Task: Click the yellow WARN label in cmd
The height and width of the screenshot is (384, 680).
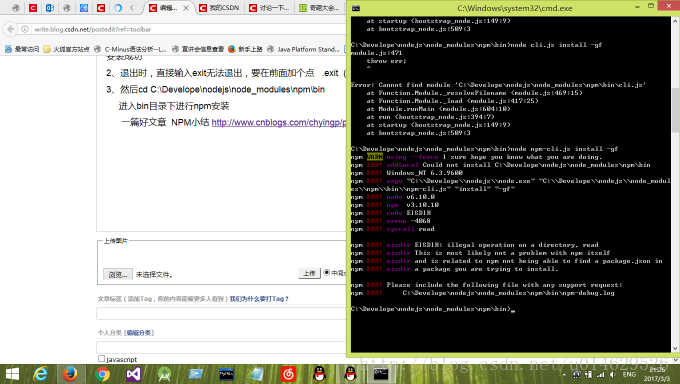Action: (x=375, y=157)
